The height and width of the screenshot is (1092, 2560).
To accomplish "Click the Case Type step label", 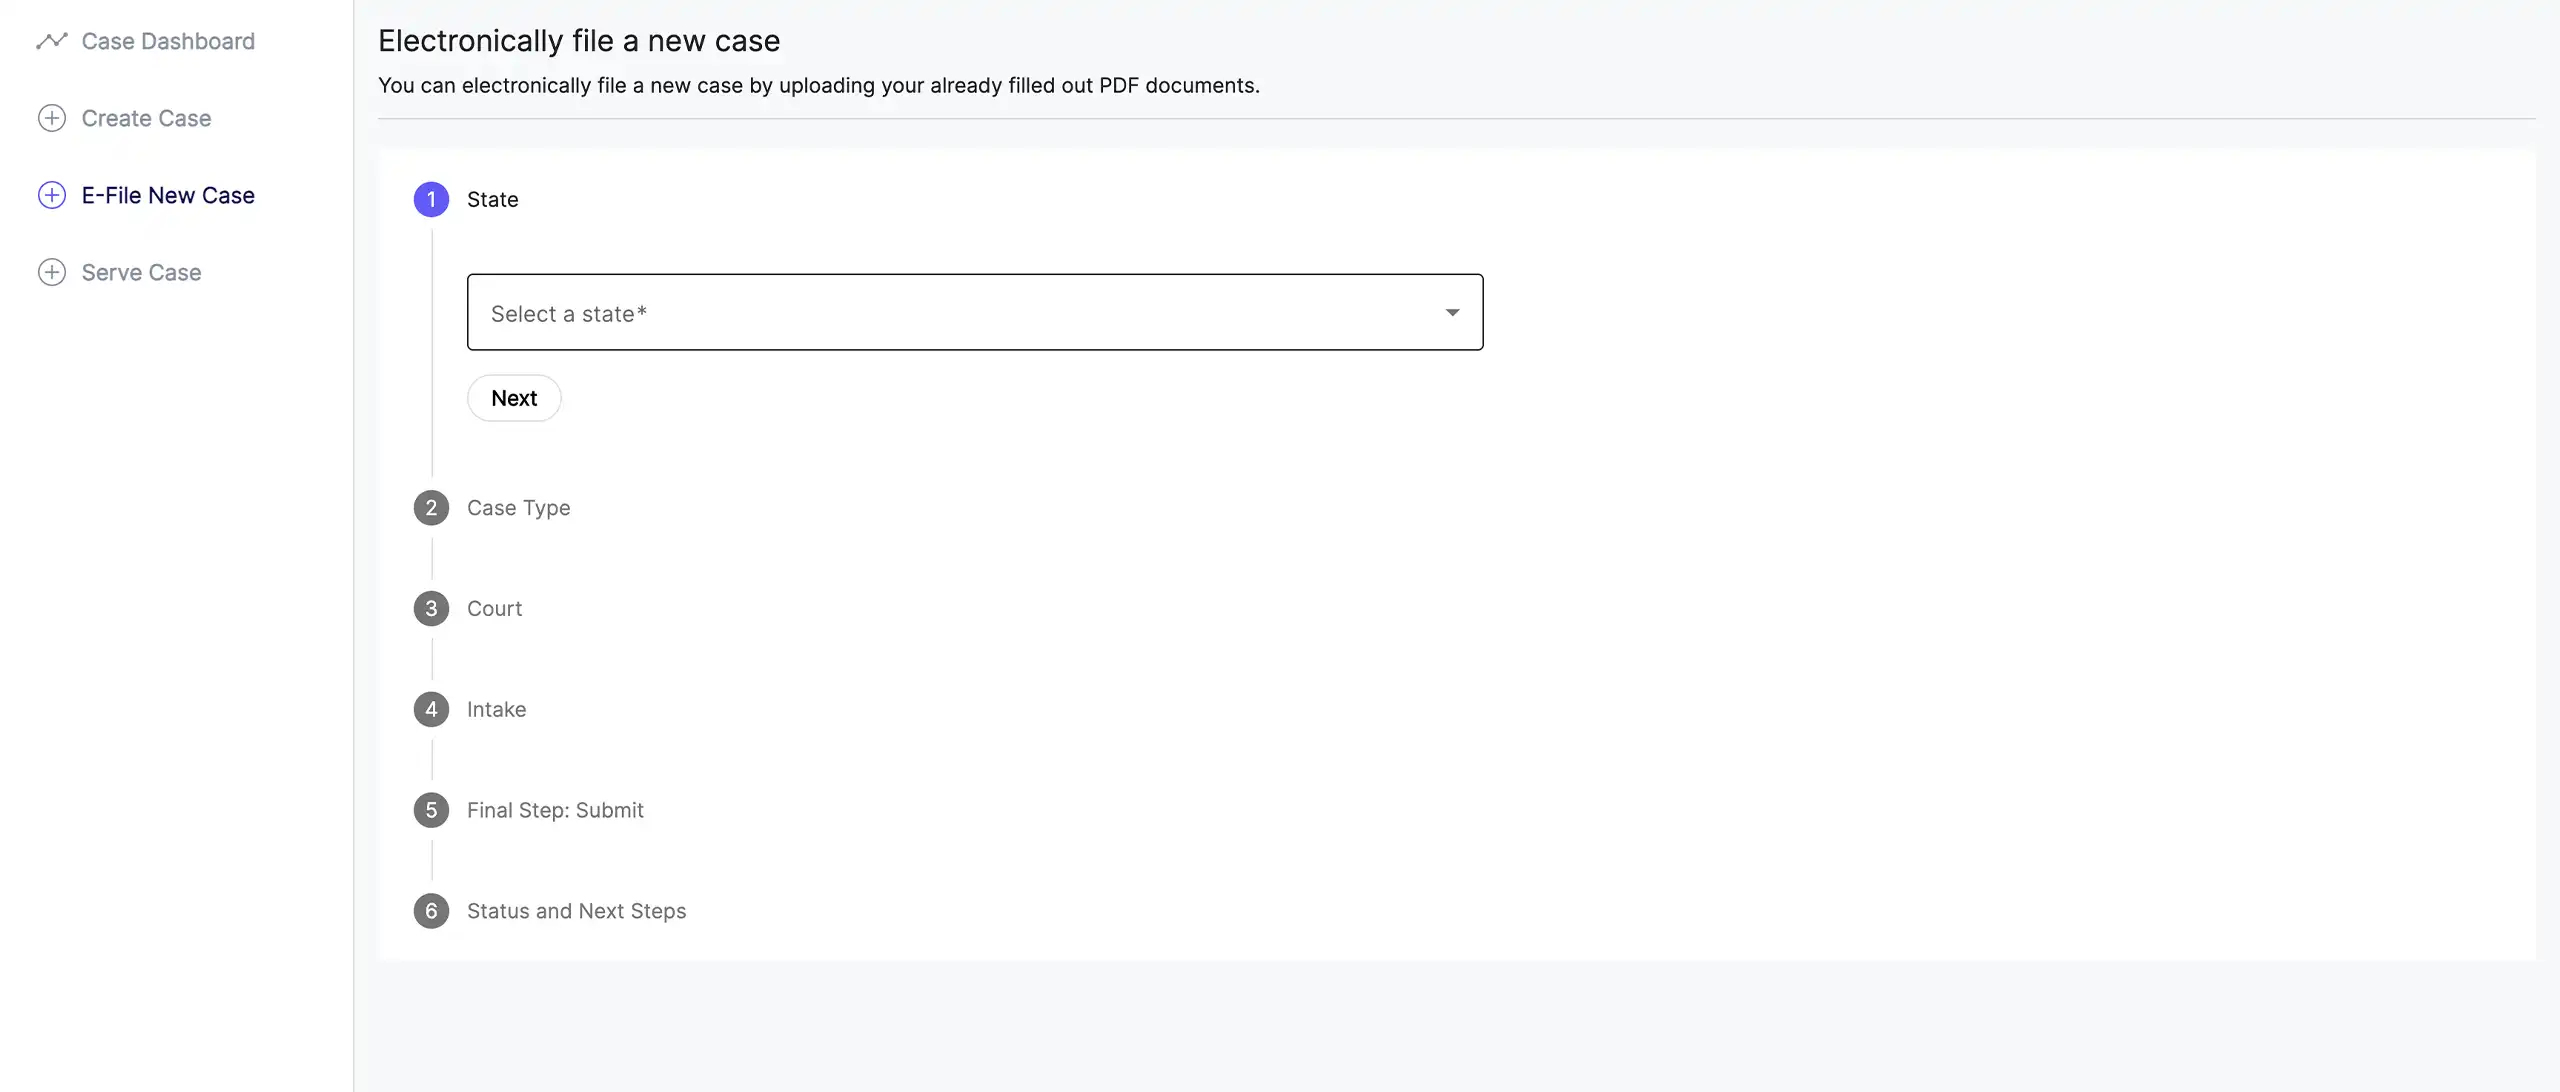I will point(518,508).
